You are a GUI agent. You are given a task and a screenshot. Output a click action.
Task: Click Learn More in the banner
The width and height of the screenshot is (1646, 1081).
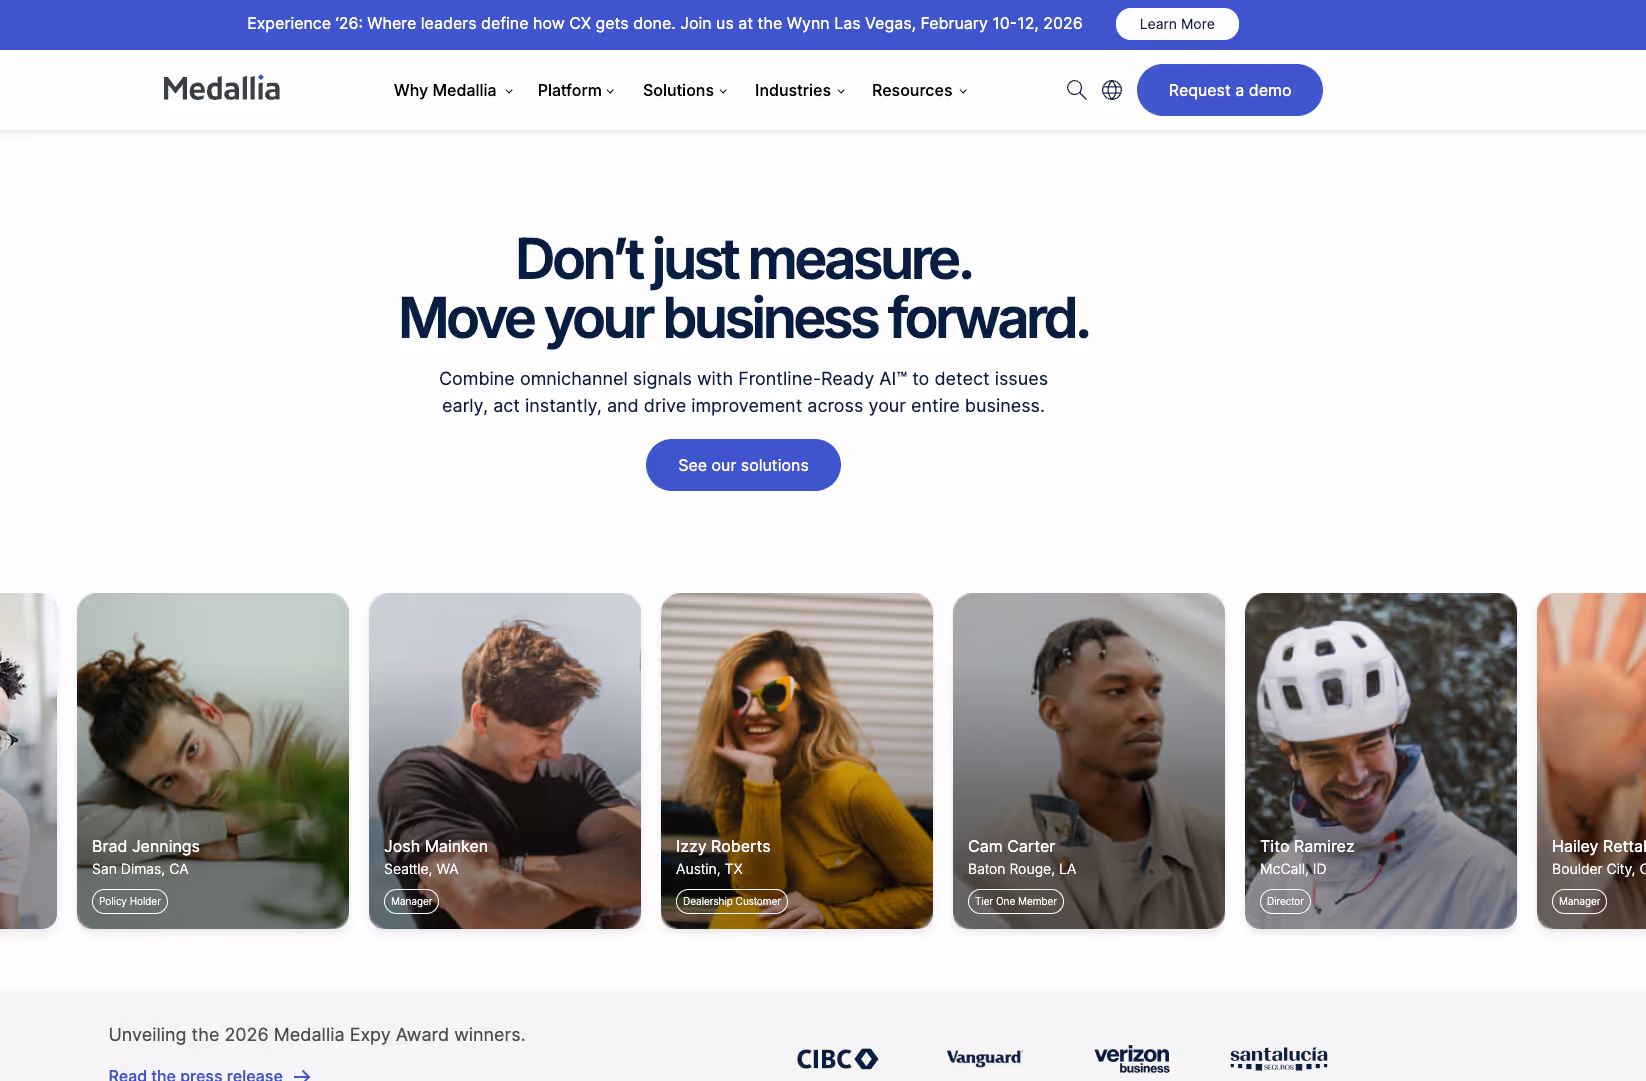click(x=1177, y=24)
